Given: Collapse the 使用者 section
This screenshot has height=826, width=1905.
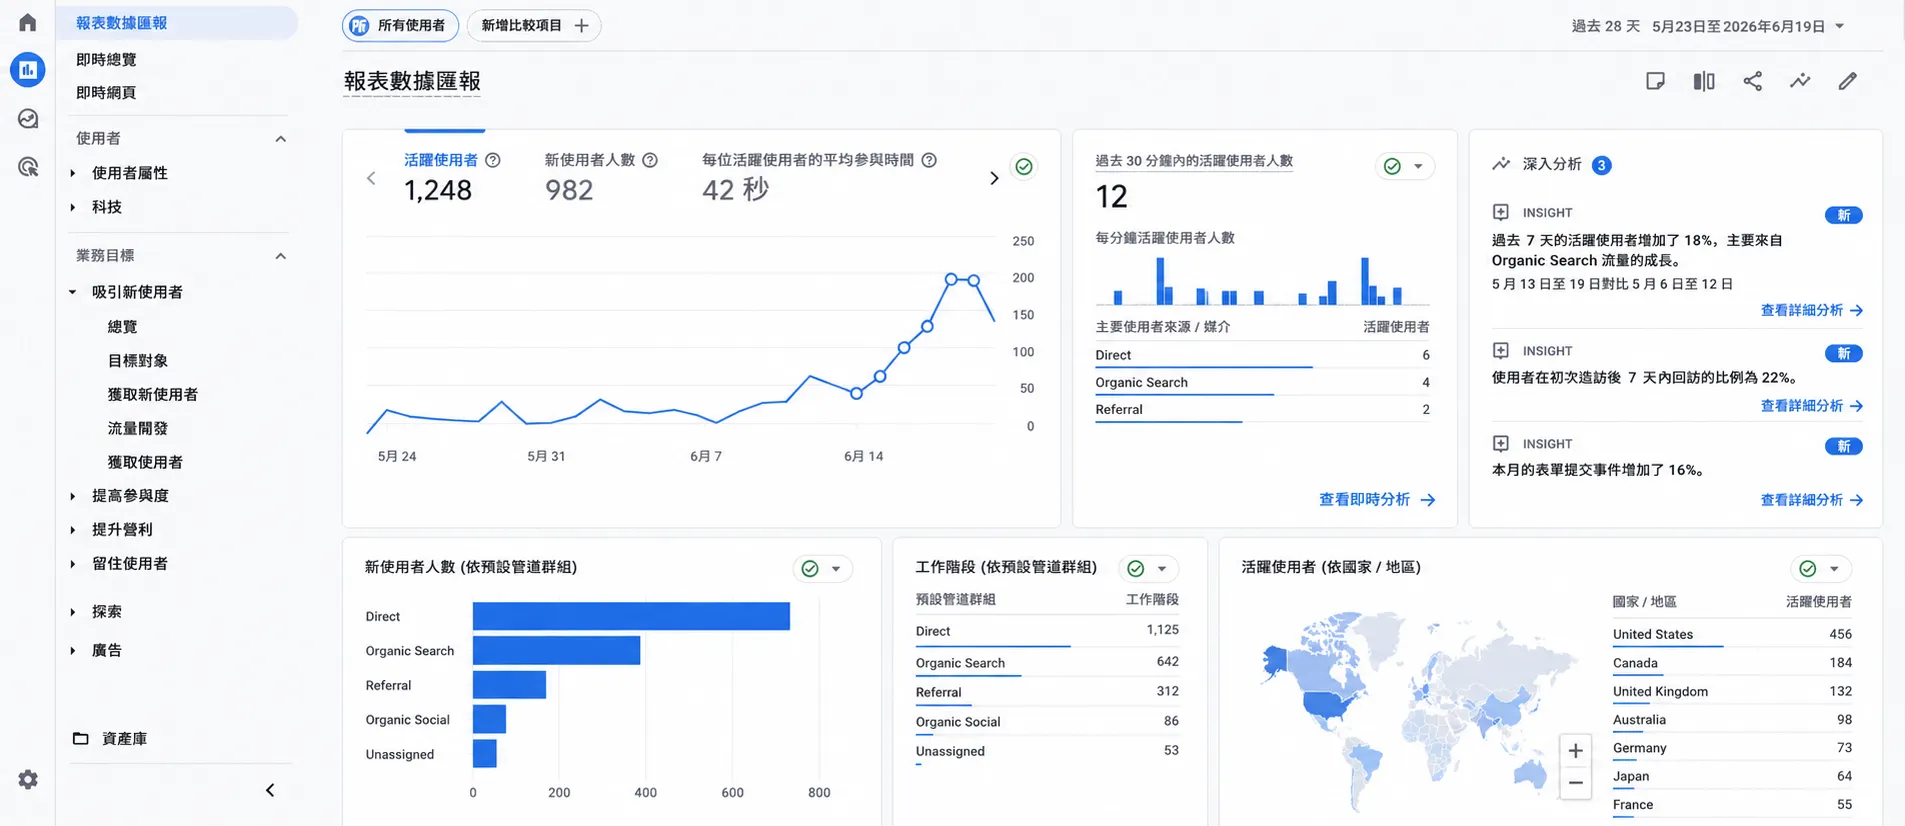Looking at the screenshot, I should [281, 139].
